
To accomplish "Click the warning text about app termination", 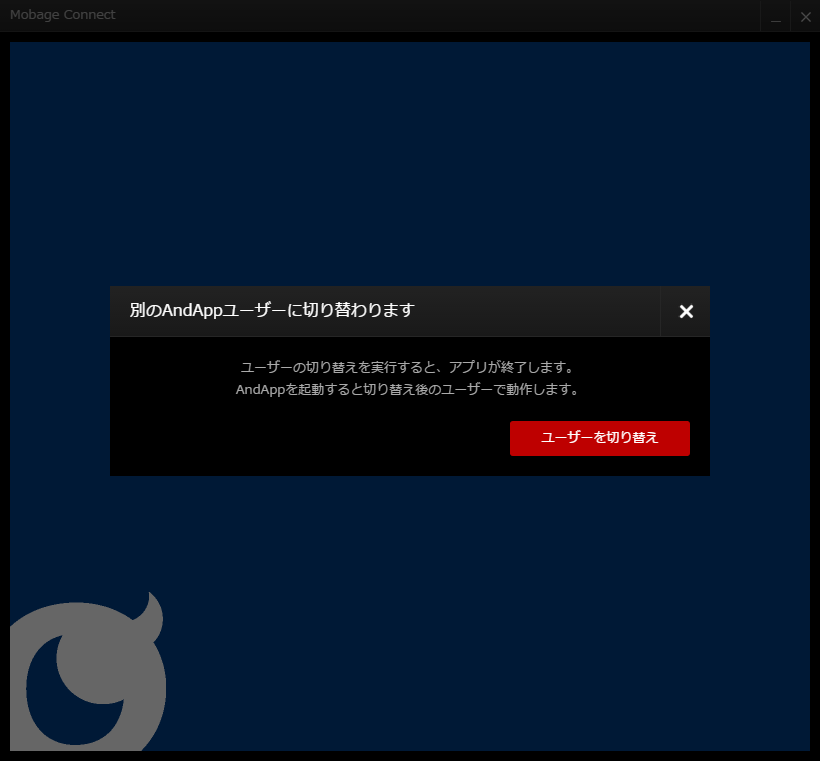I will click(x=409, y=367).
